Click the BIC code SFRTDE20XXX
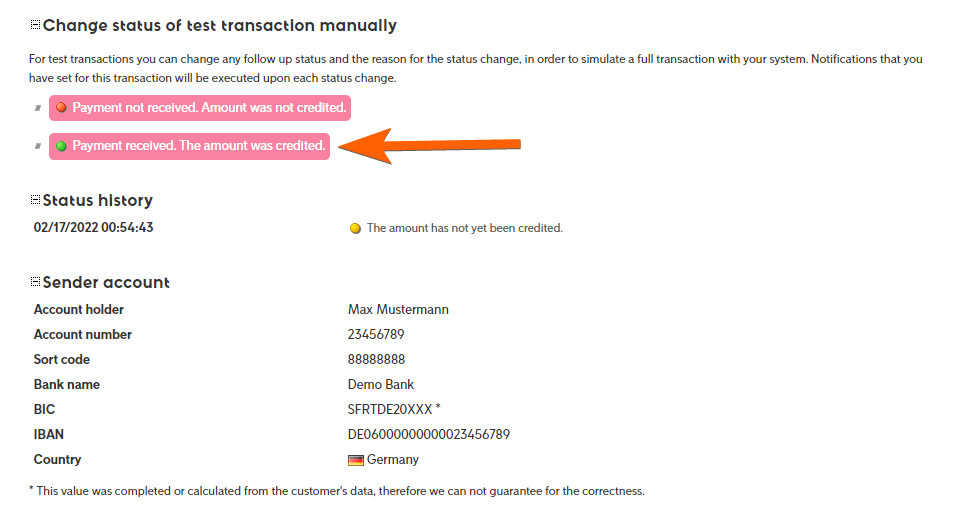The width and height of the screenshot is (966, 517). pyautogui.click(x=390, y=409)
